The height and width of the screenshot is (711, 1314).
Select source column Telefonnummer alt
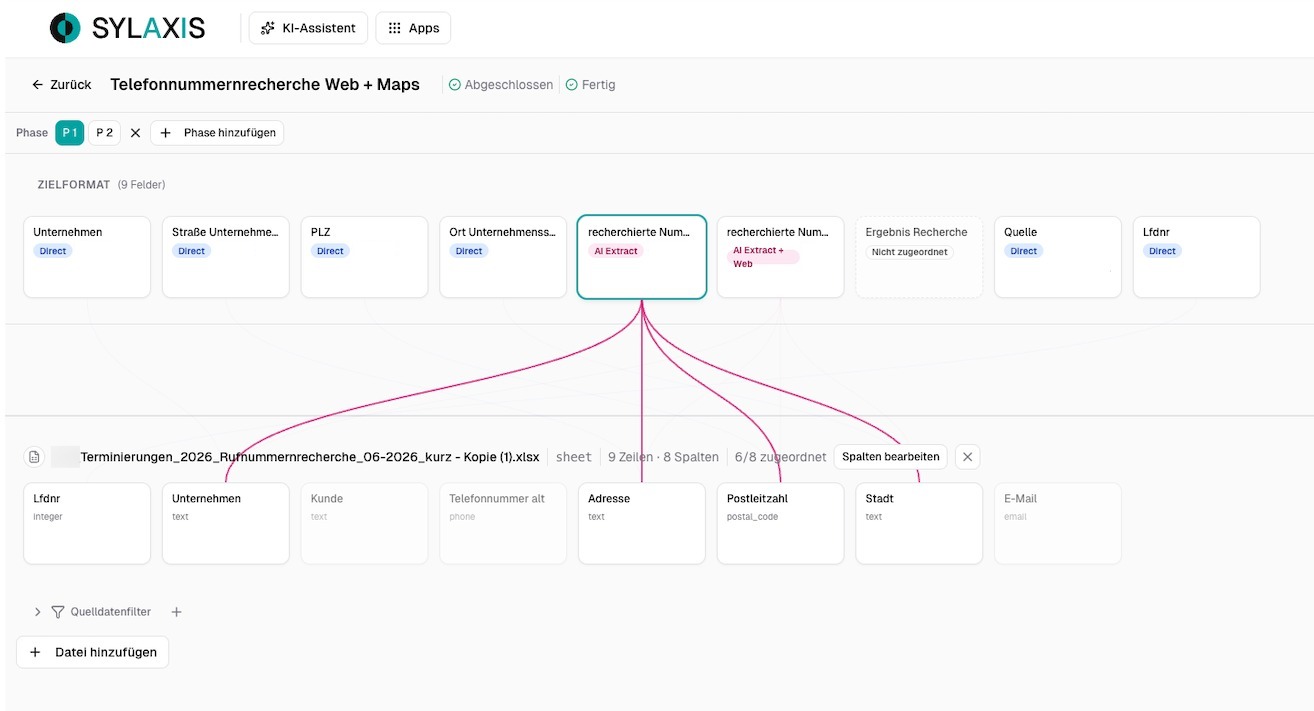click(503, 523)
